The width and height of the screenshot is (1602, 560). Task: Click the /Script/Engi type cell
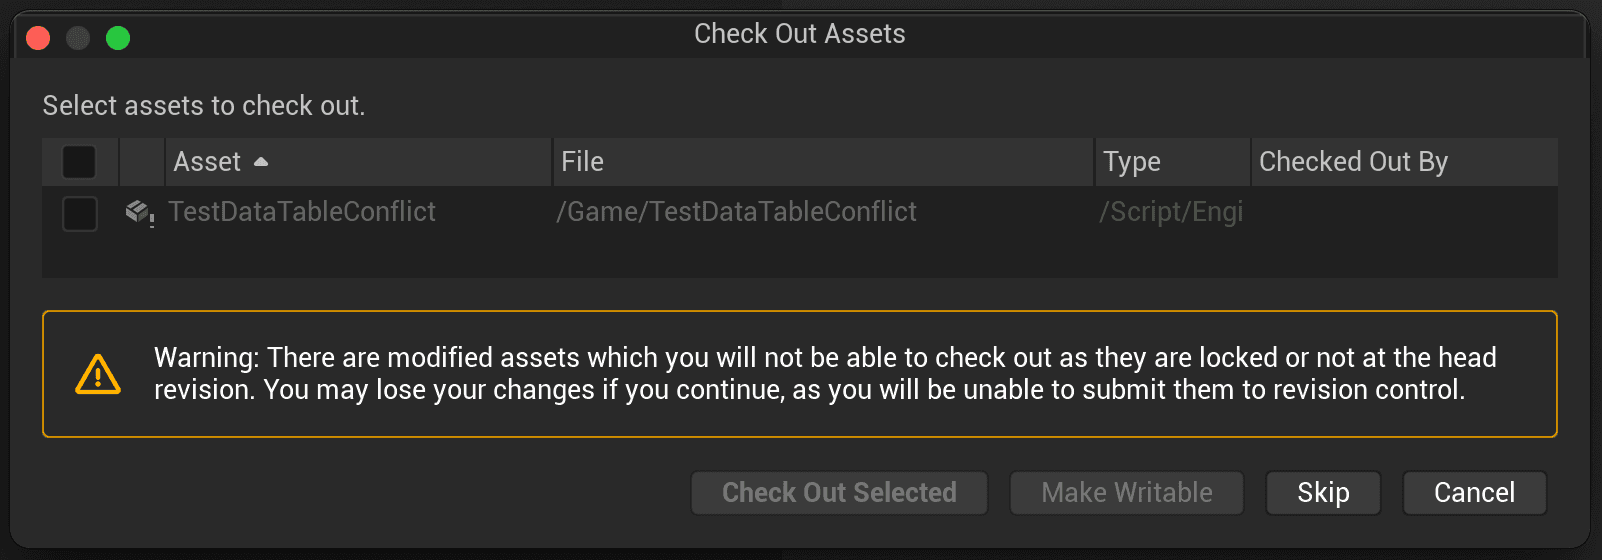(x=1171, y=212)
